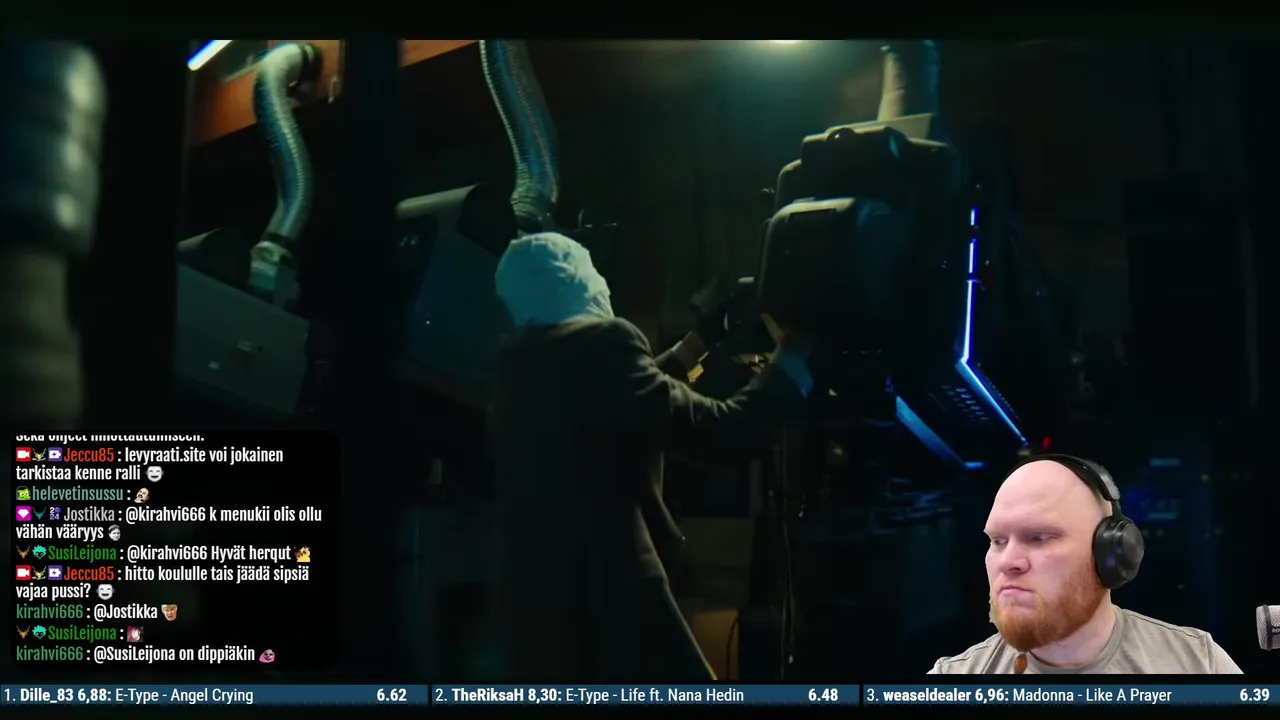Click SusiLeijona name on 'Hyvät herqut' message
This screenshot has width=1280, height=720.
pos(84,553)
